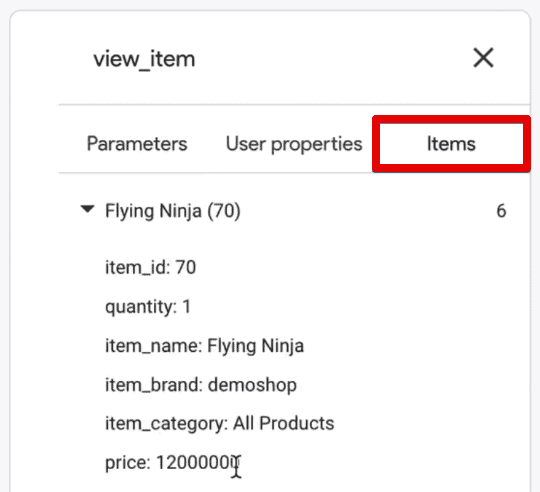Click the Flying Ninja (70) item row
The image size is (540, 492).
tap(293, 211)
